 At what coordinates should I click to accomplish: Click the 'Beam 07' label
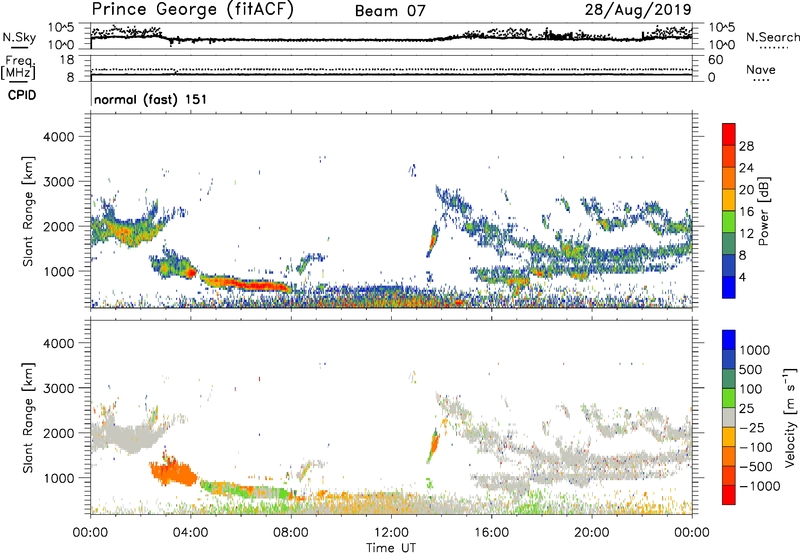[x=390, y=11]
